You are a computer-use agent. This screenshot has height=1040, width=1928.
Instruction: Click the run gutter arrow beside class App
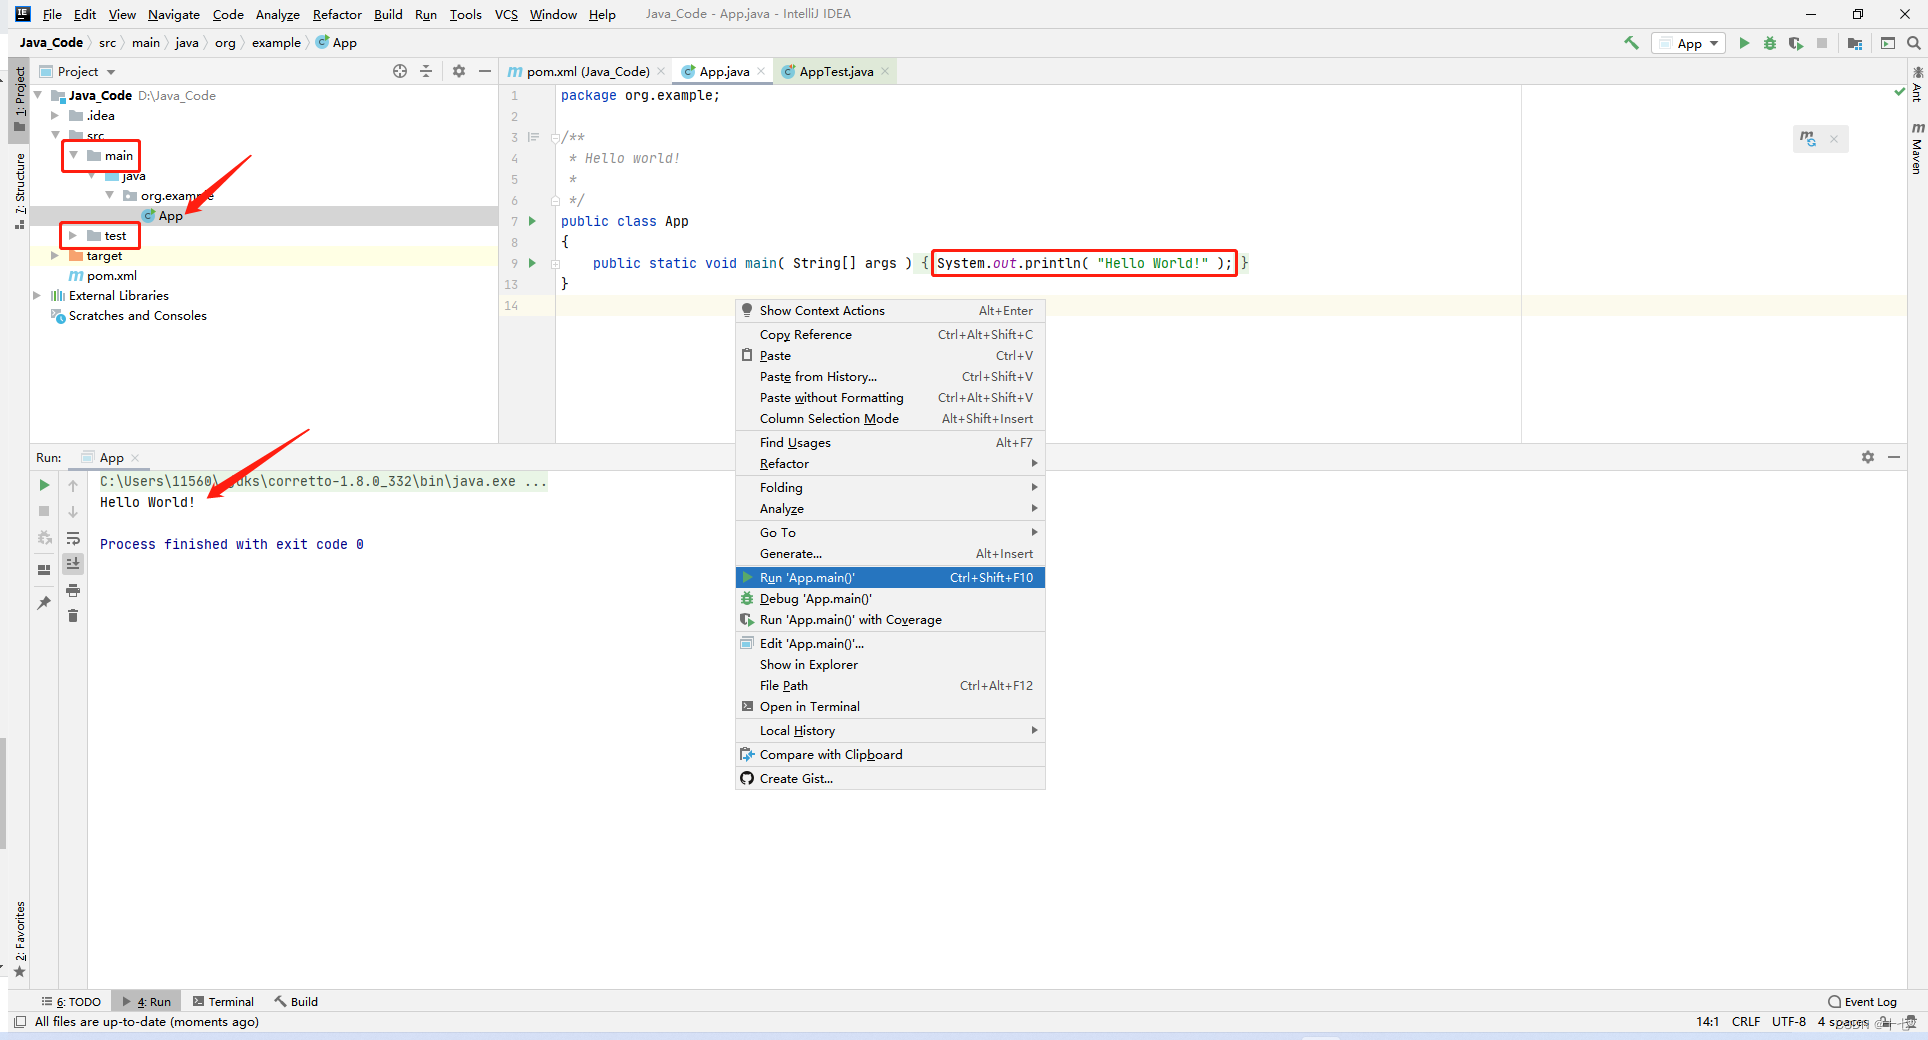[x=532, y=221]
